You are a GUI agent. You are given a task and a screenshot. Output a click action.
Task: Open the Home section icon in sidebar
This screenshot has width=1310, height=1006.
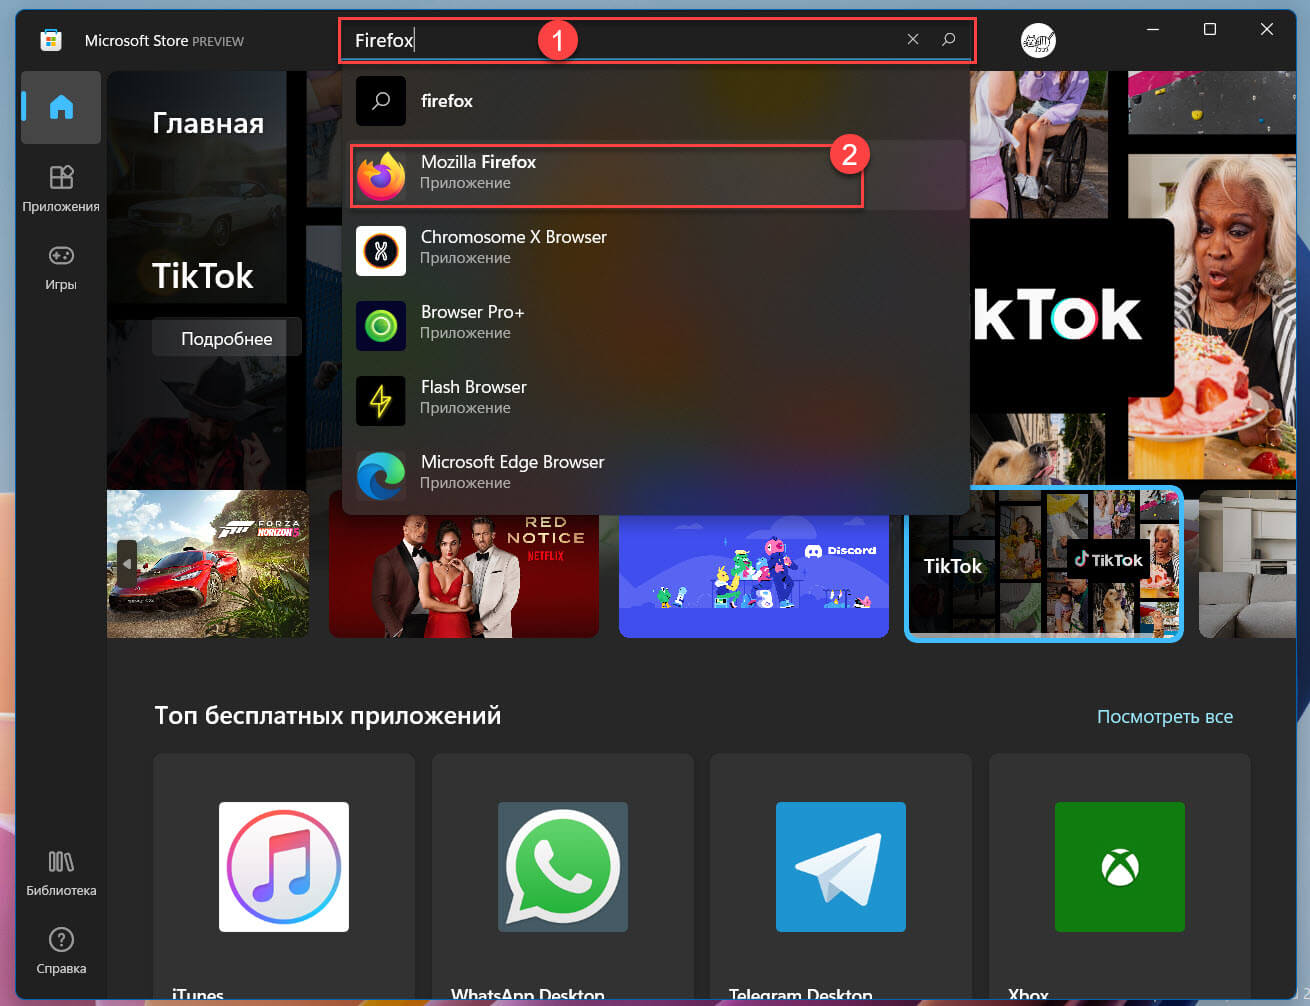pyautogui.click(x=61, y=107)
